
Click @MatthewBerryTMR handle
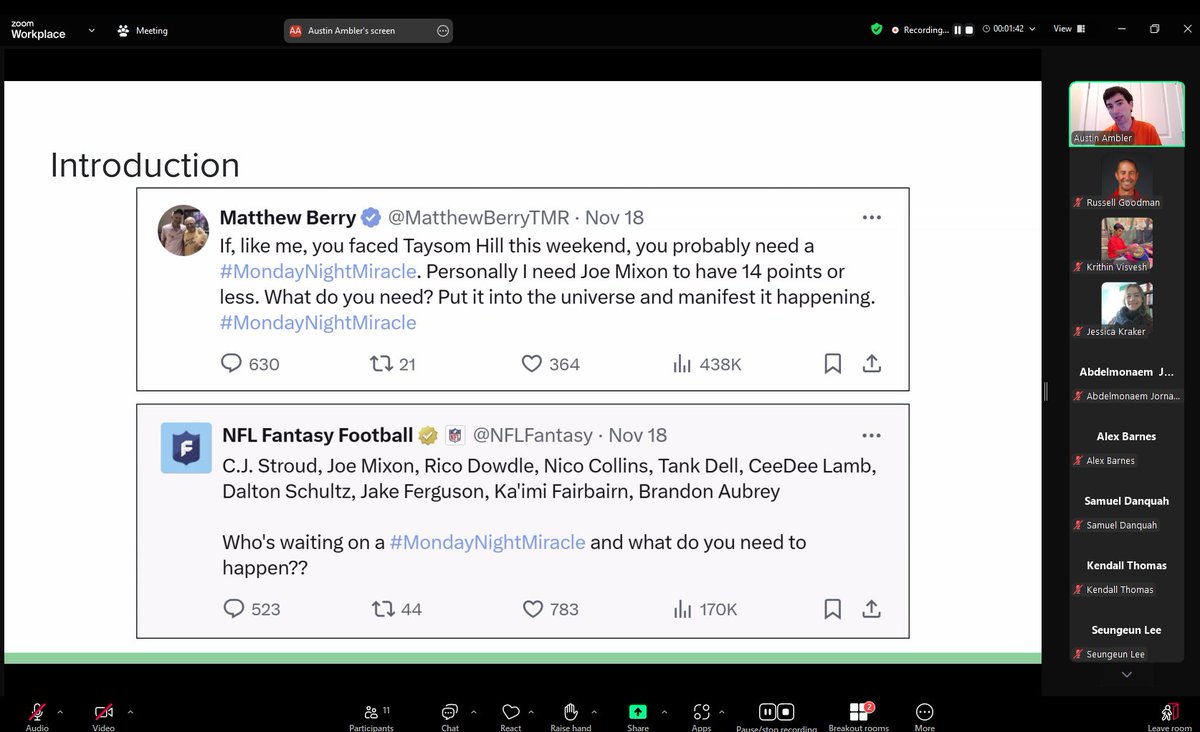coord(478,217)
